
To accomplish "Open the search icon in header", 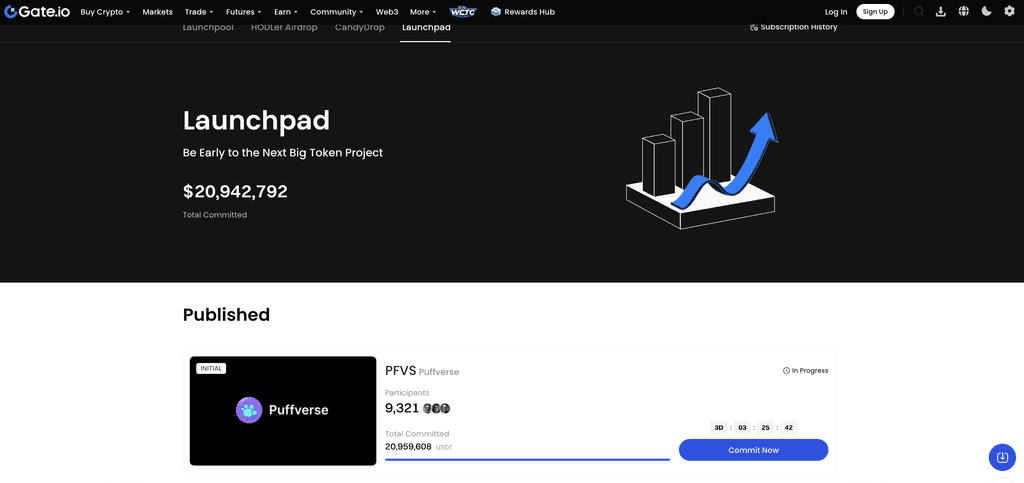I will pyautogui.click(x=919, y=12).
